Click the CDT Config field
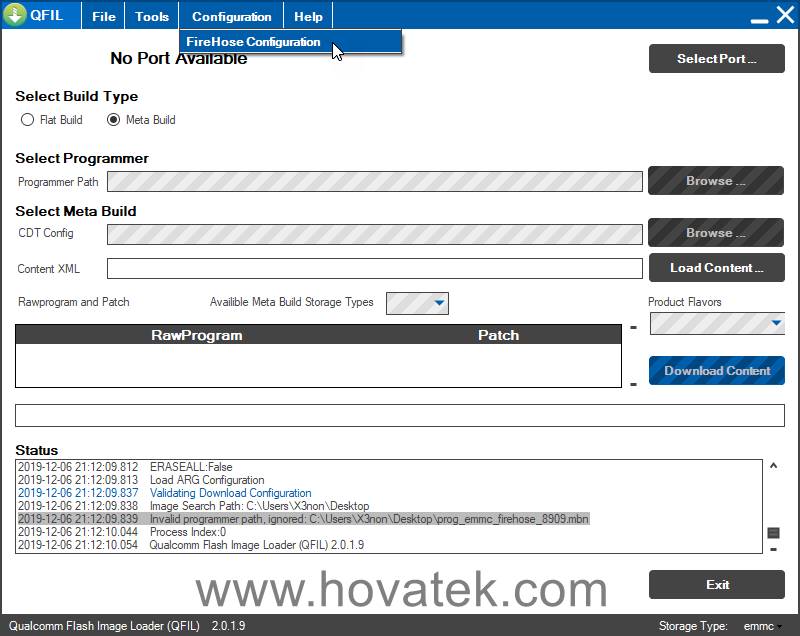This screenshot has height=636, width=800. (x=374, y=234)
